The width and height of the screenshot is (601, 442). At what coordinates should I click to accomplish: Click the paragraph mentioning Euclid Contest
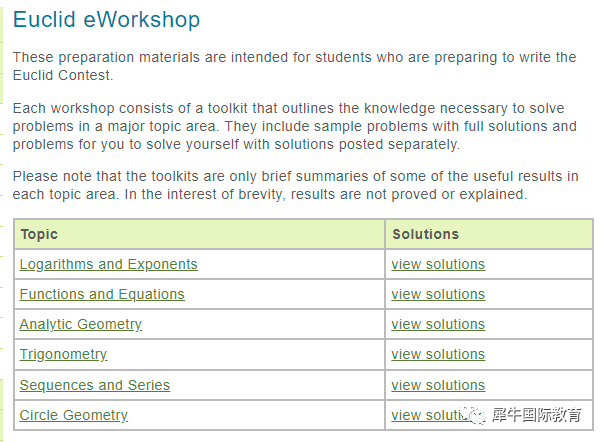[294, 66]
